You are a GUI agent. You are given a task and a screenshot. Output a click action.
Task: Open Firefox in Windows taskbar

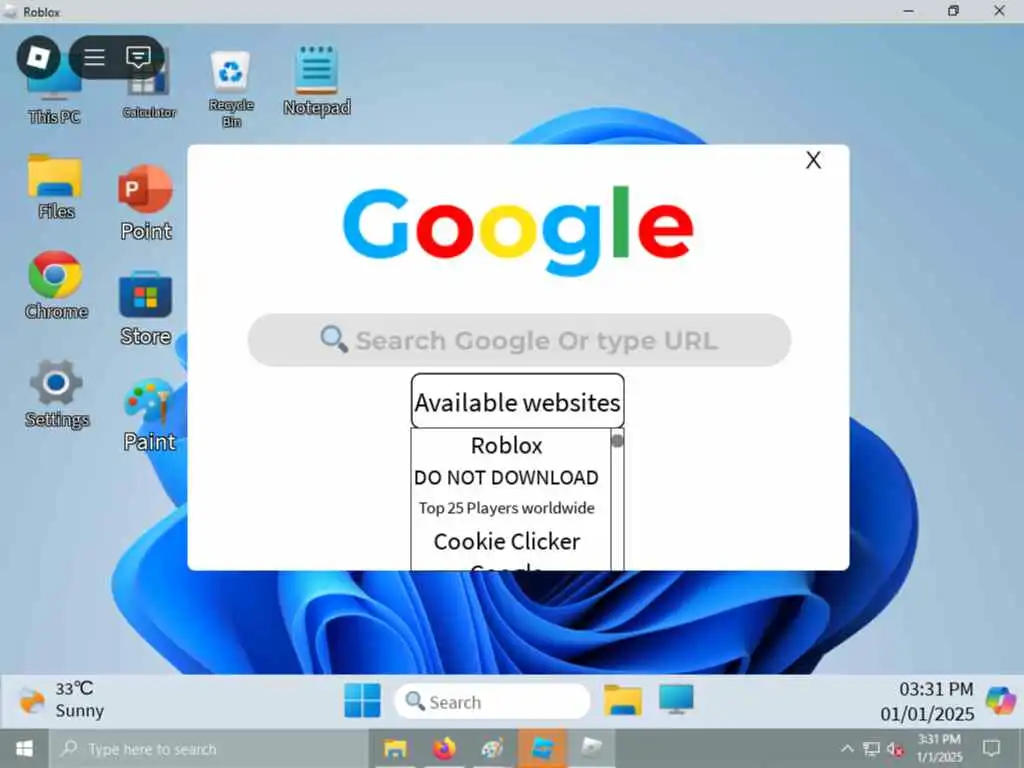444,748
